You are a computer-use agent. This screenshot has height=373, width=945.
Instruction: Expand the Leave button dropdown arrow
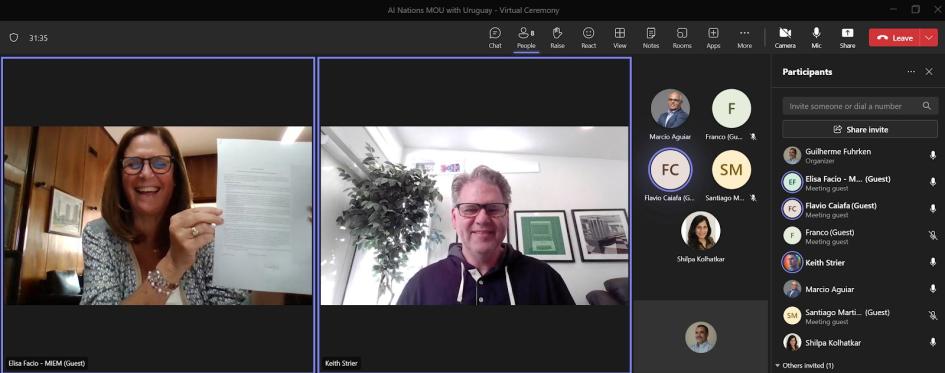(929, 37)
